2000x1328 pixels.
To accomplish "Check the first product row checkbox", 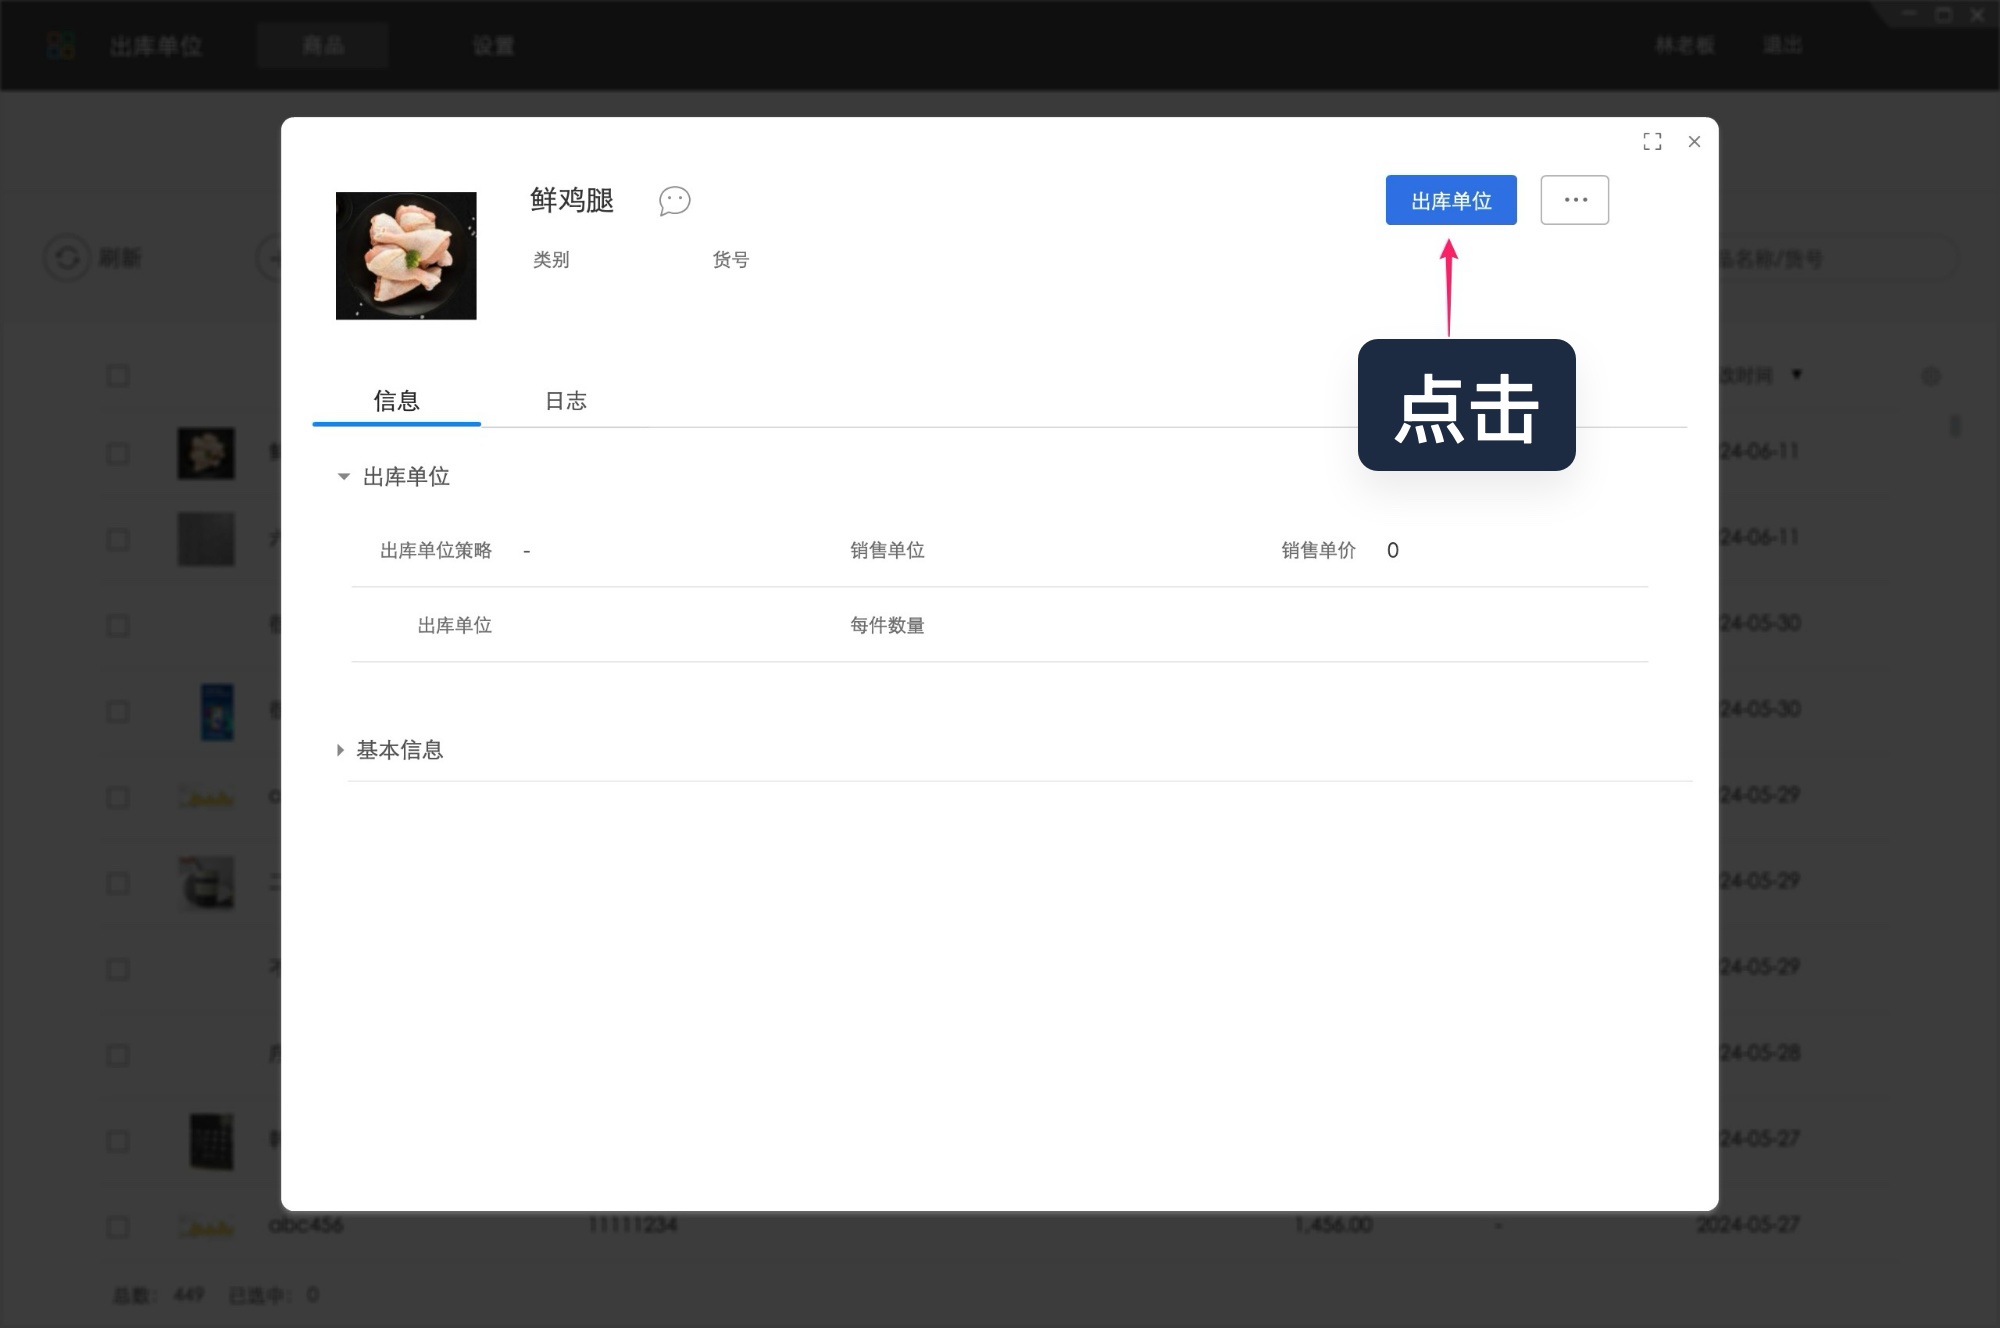I will pyautogui.click(x=118, y=453).
